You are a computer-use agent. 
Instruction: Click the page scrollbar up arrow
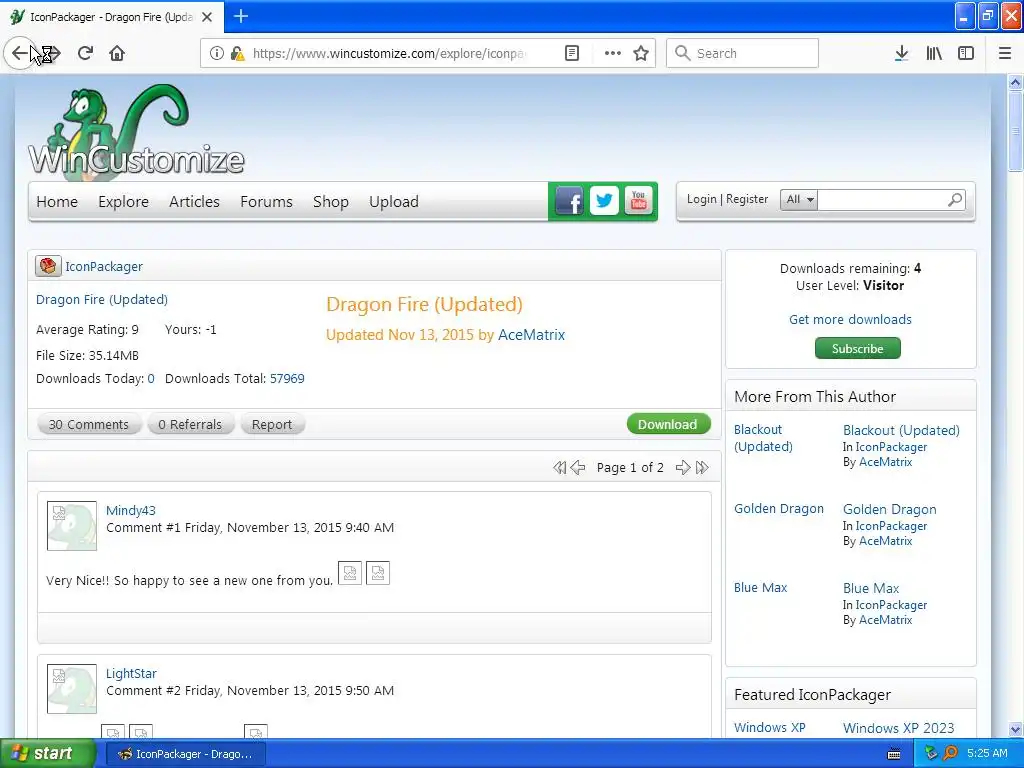[x=1015, y=82]
